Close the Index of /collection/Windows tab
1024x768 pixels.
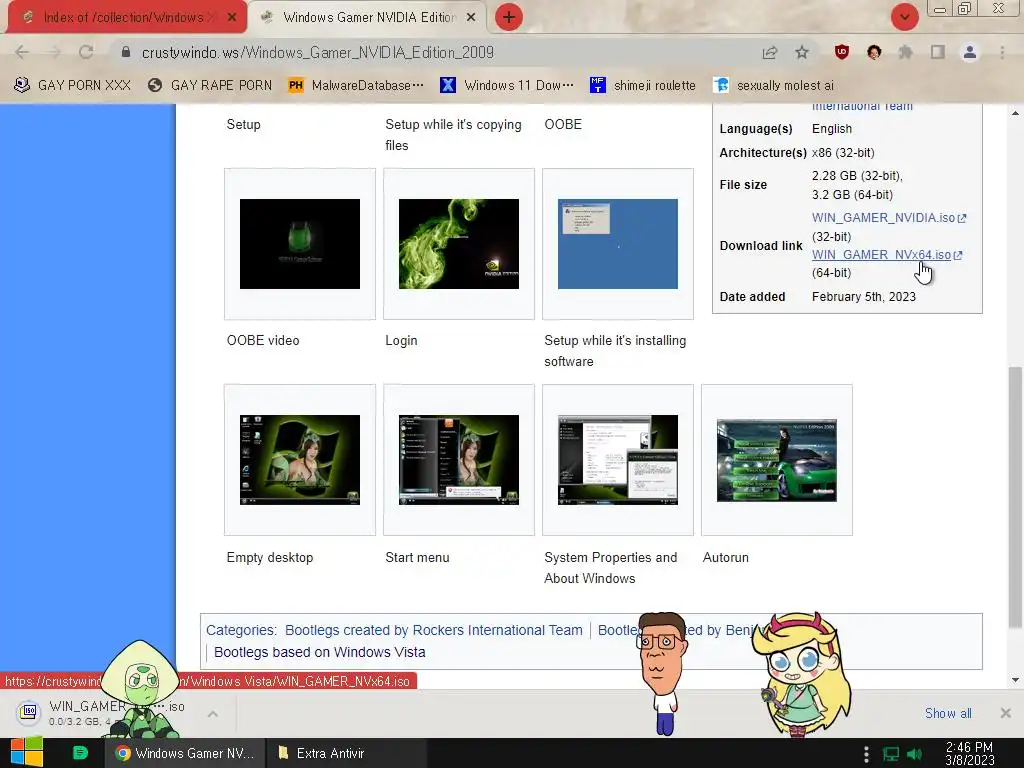[232, 18]
